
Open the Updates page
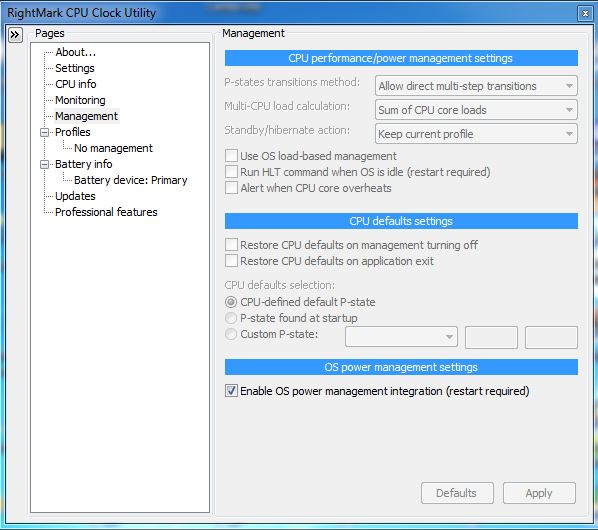(75, 196)
